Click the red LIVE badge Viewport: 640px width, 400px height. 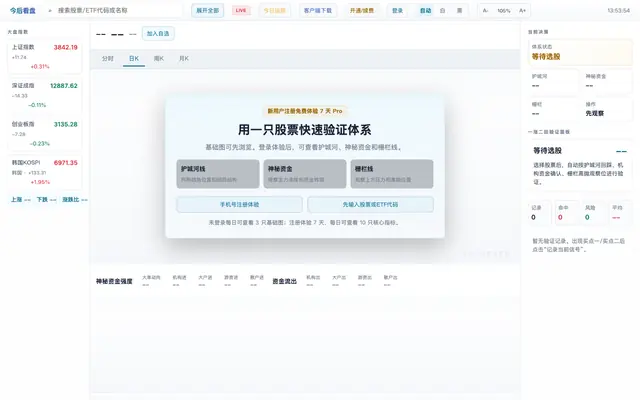pos(241,11)
